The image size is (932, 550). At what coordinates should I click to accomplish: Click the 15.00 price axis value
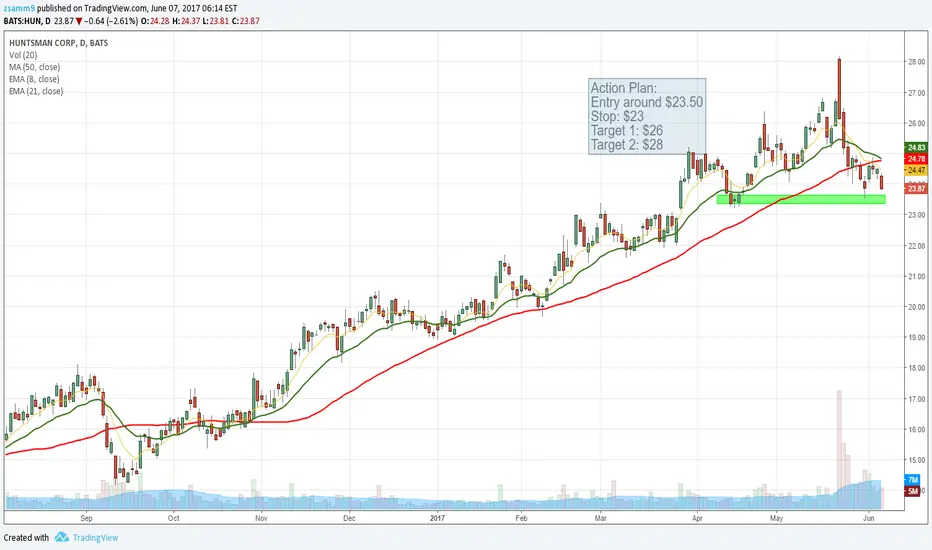916,460
